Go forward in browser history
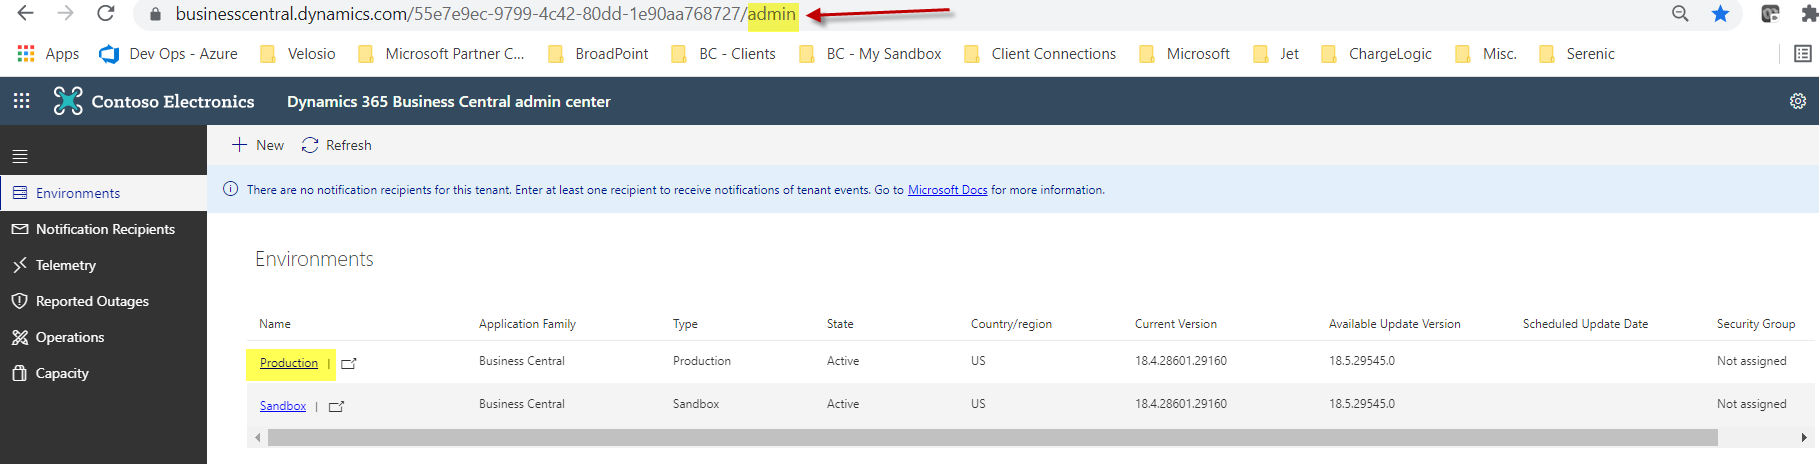 point(65,13)
